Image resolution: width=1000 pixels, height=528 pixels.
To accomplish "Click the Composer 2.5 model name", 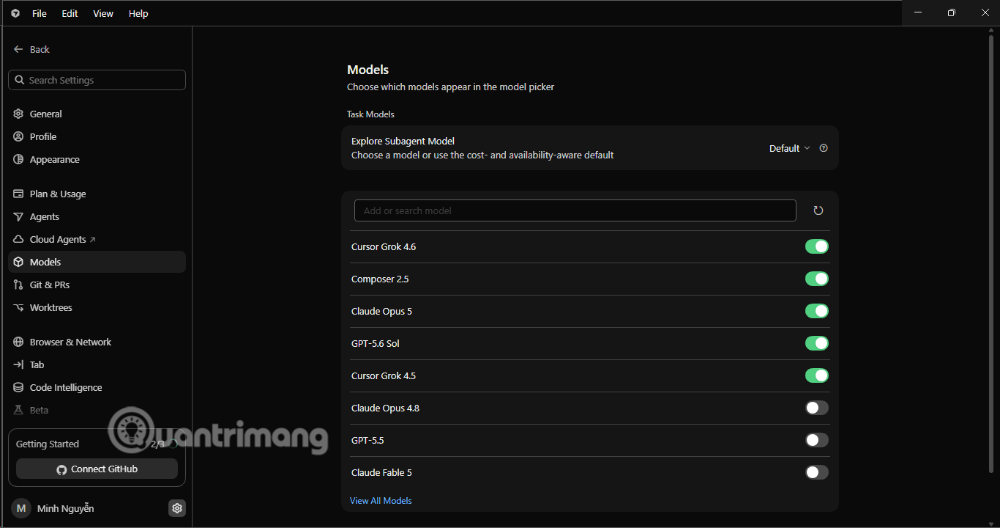I will coord(380,279).
